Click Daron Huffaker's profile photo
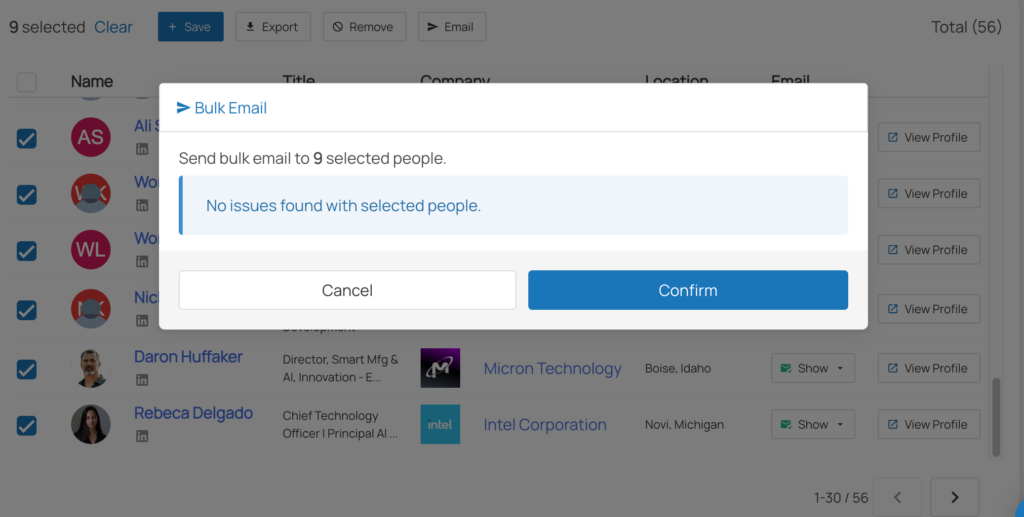The height and width of the screenshot is (517, 1024). point(91,368)
